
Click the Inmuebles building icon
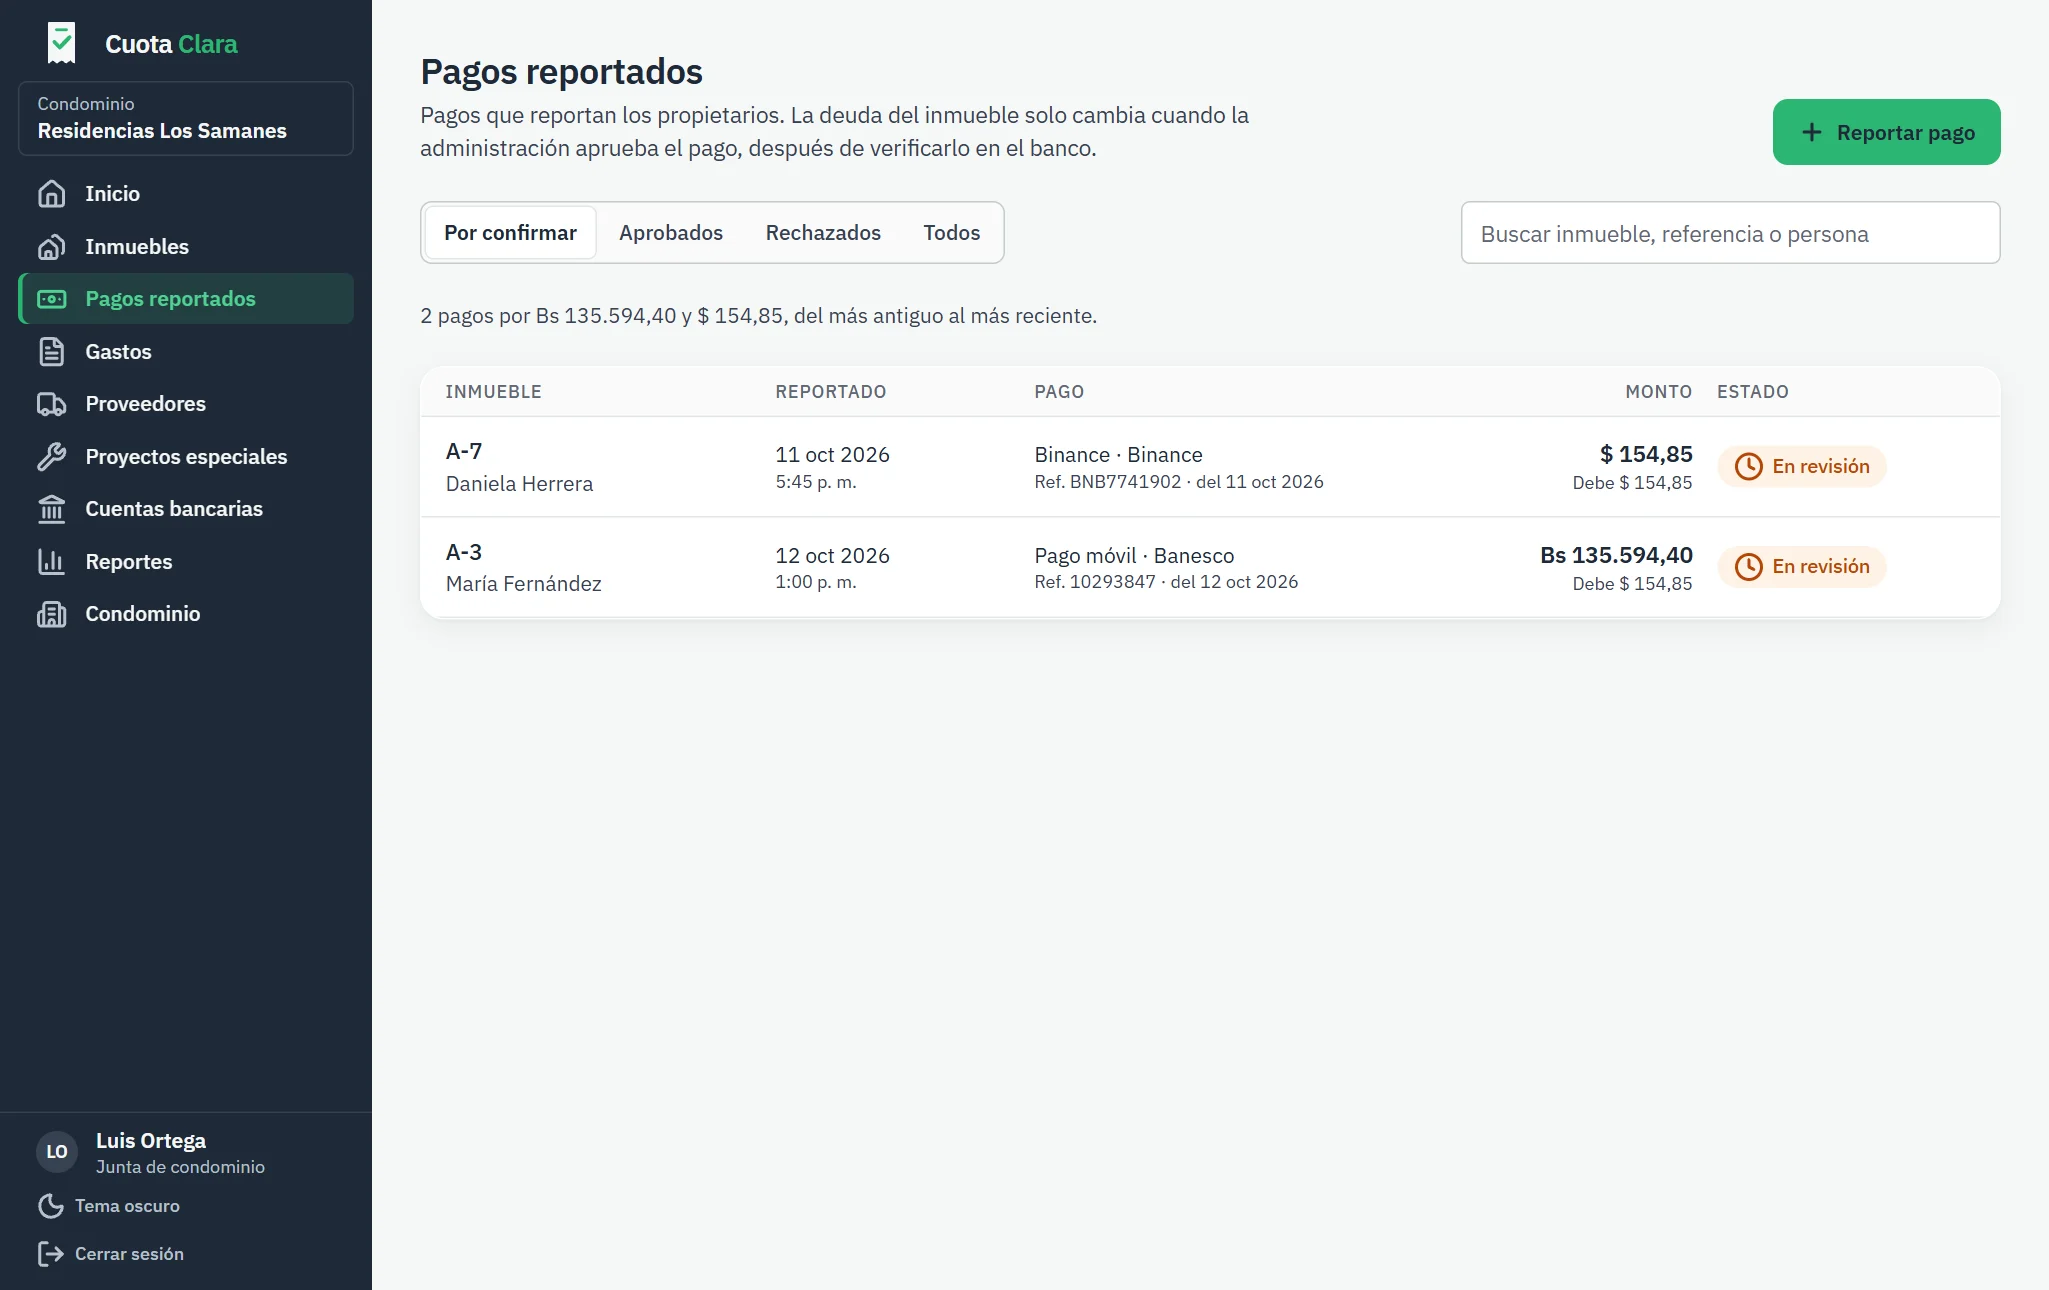pos(52,247)
